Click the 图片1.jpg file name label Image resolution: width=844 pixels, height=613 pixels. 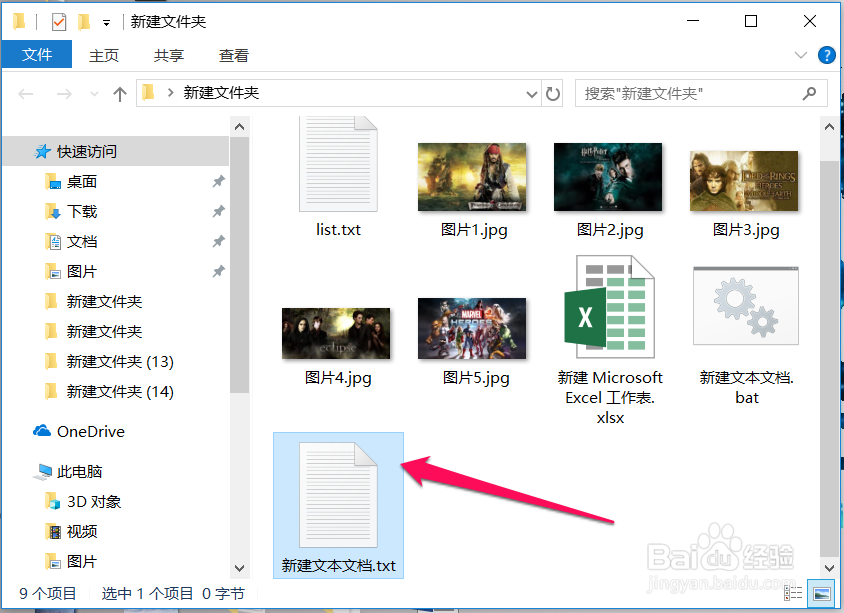pos(474,230)
